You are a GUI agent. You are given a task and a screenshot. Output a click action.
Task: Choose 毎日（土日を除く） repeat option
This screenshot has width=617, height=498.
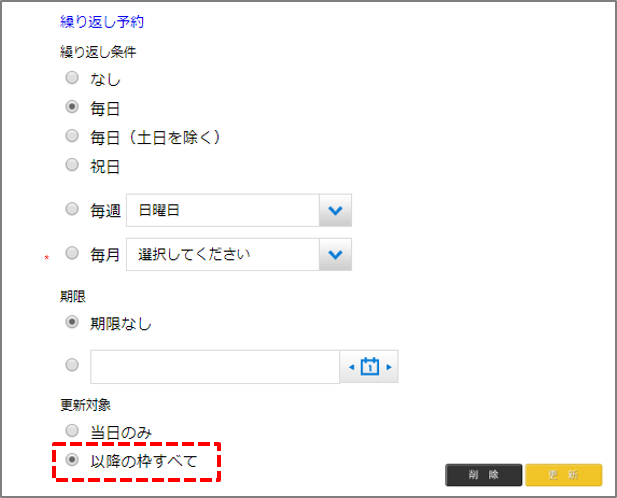72,136
